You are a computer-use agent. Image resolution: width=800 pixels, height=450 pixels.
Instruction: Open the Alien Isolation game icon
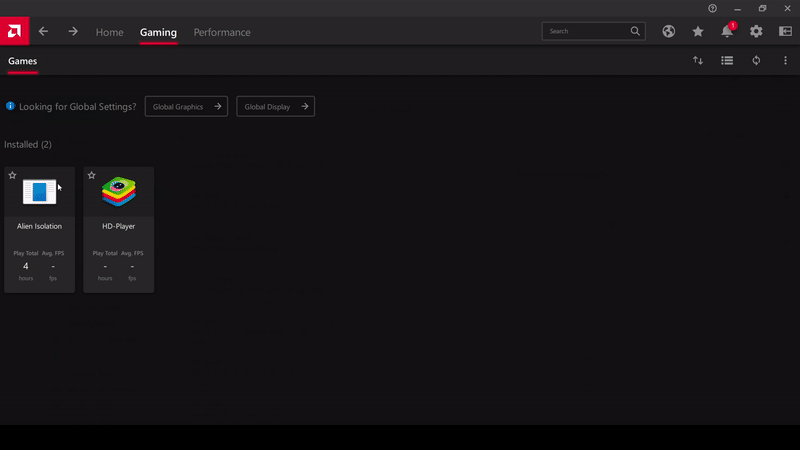(x=39, y=192)
